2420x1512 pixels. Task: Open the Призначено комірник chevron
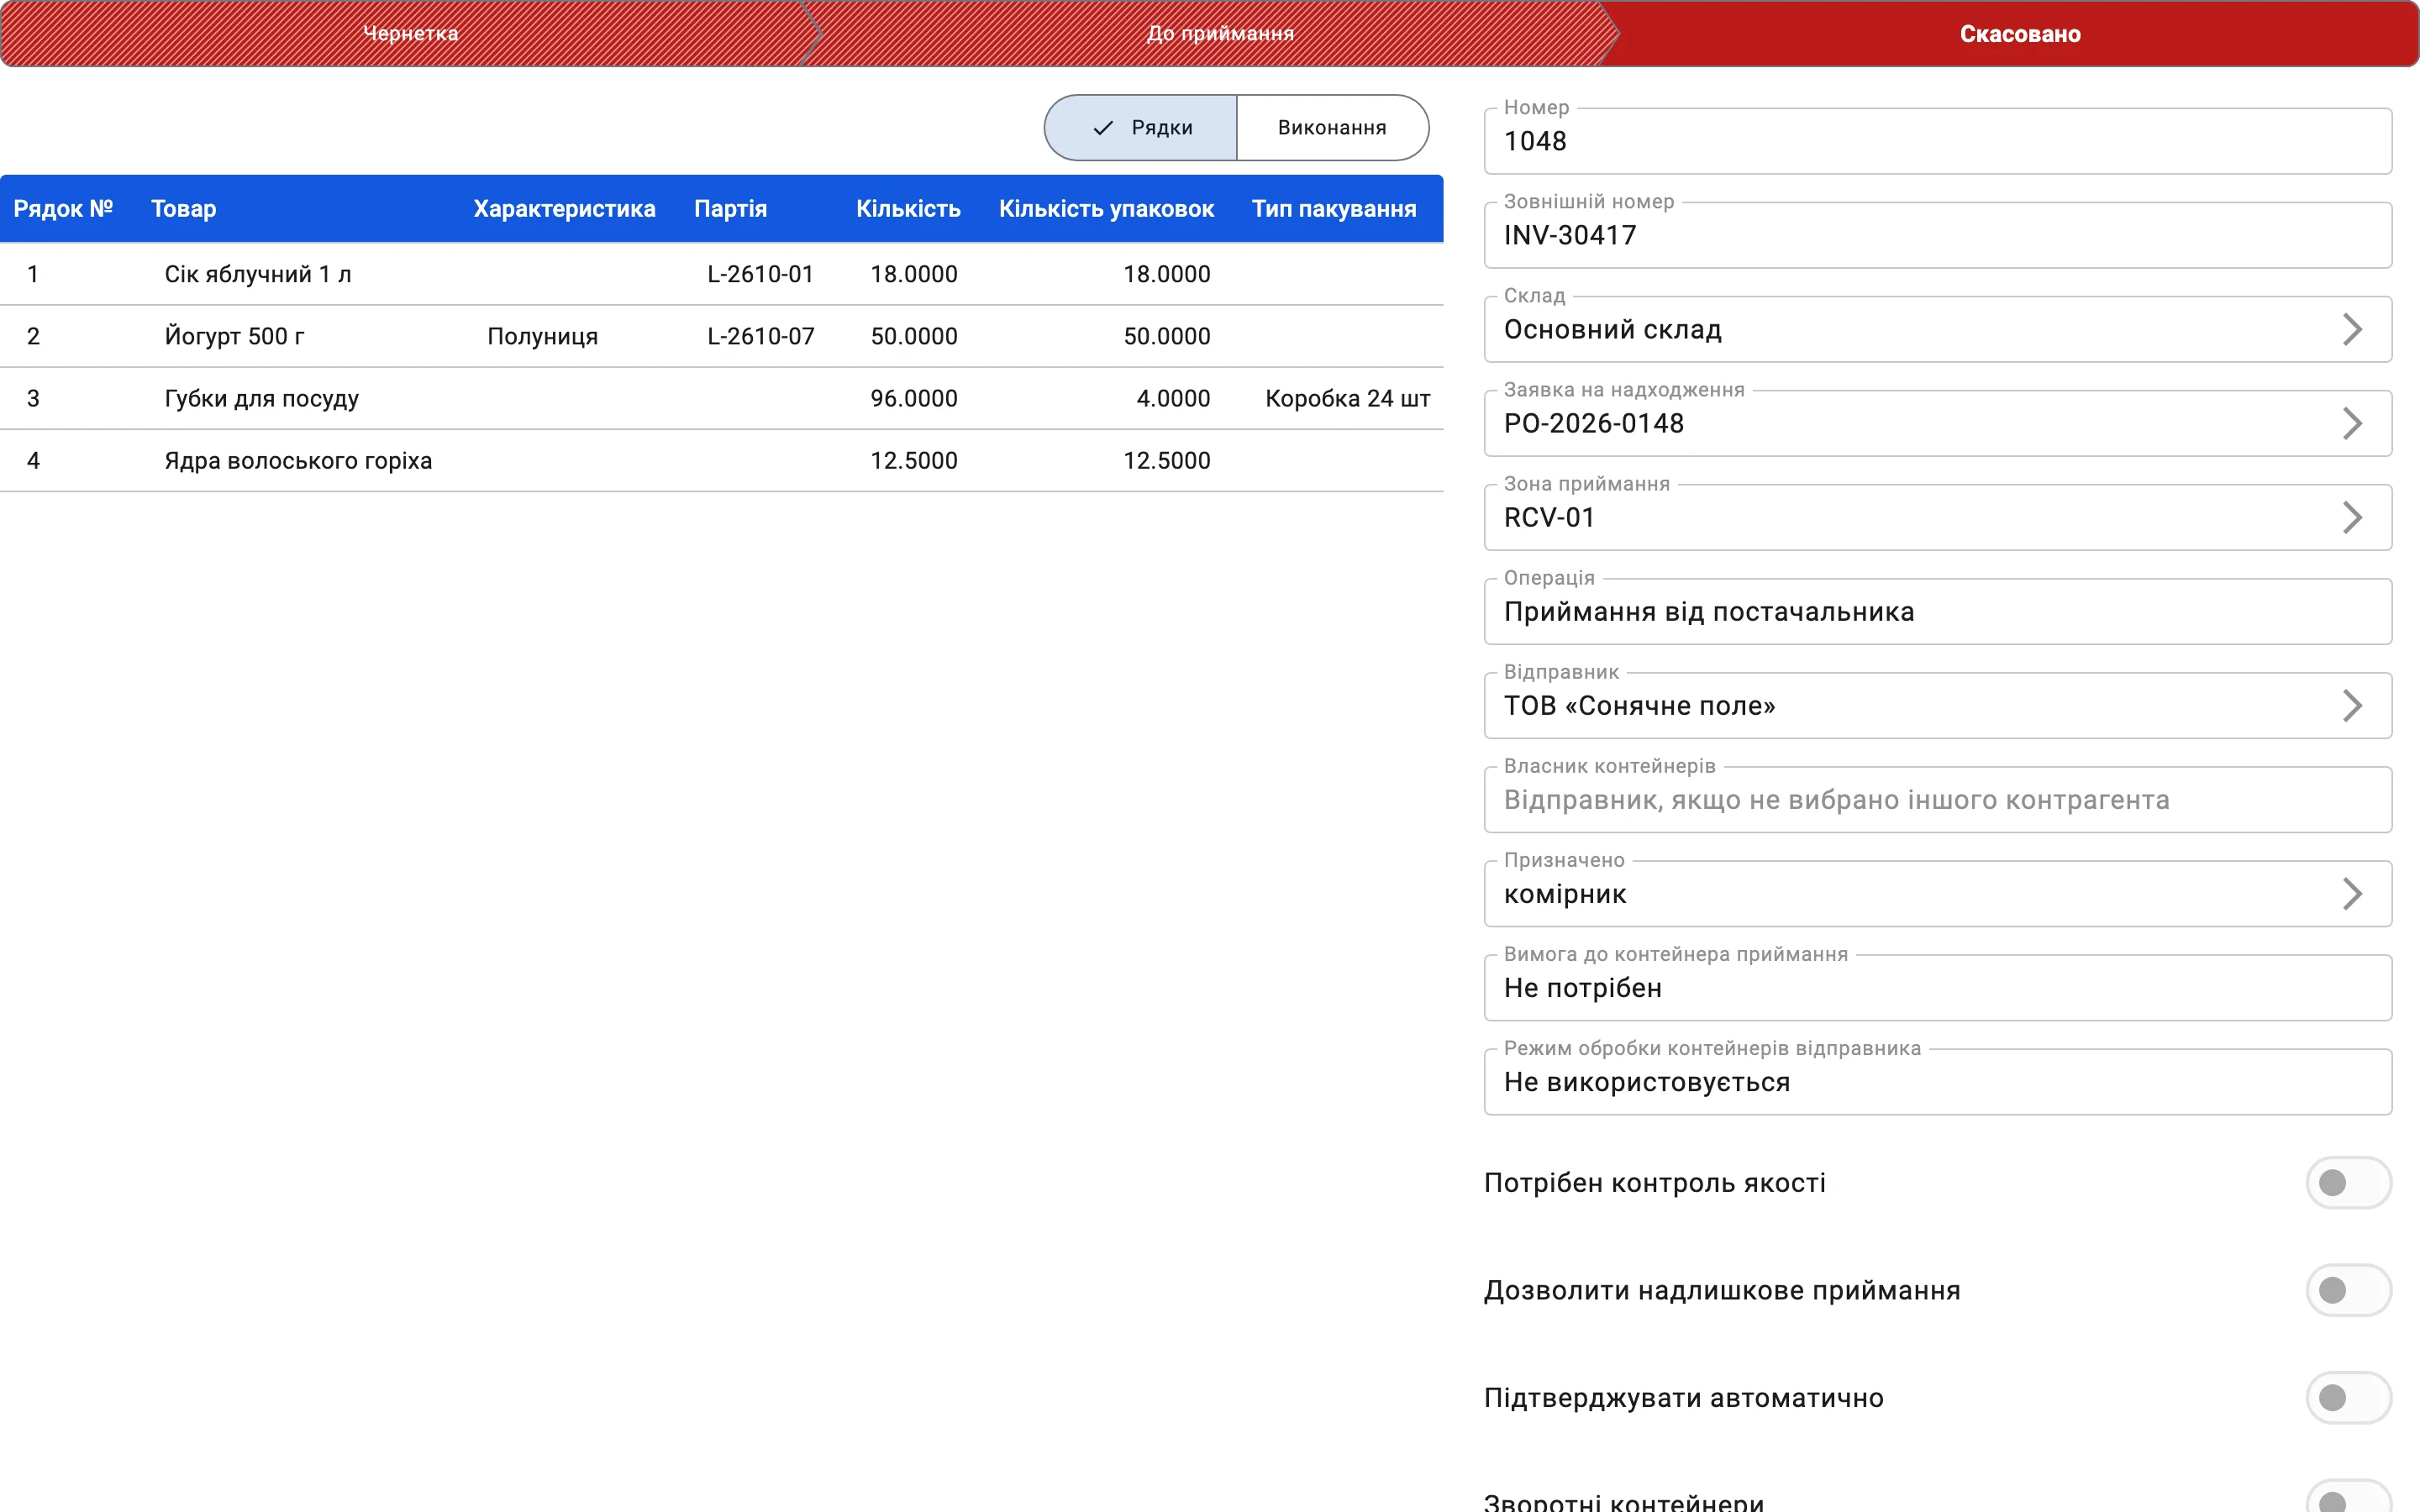2352,894
